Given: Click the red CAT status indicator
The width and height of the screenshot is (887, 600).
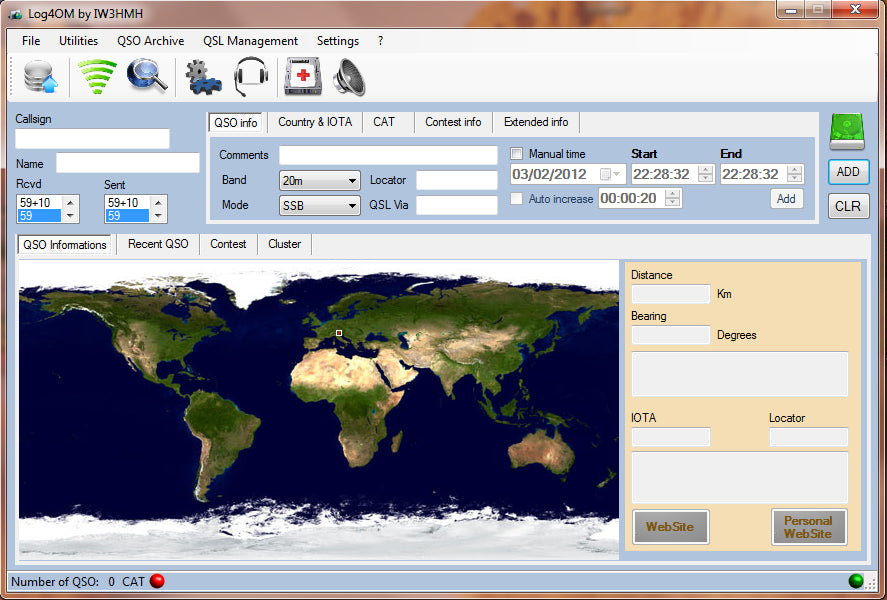Looking at the screenshot, I should click(x=156, y=579).
